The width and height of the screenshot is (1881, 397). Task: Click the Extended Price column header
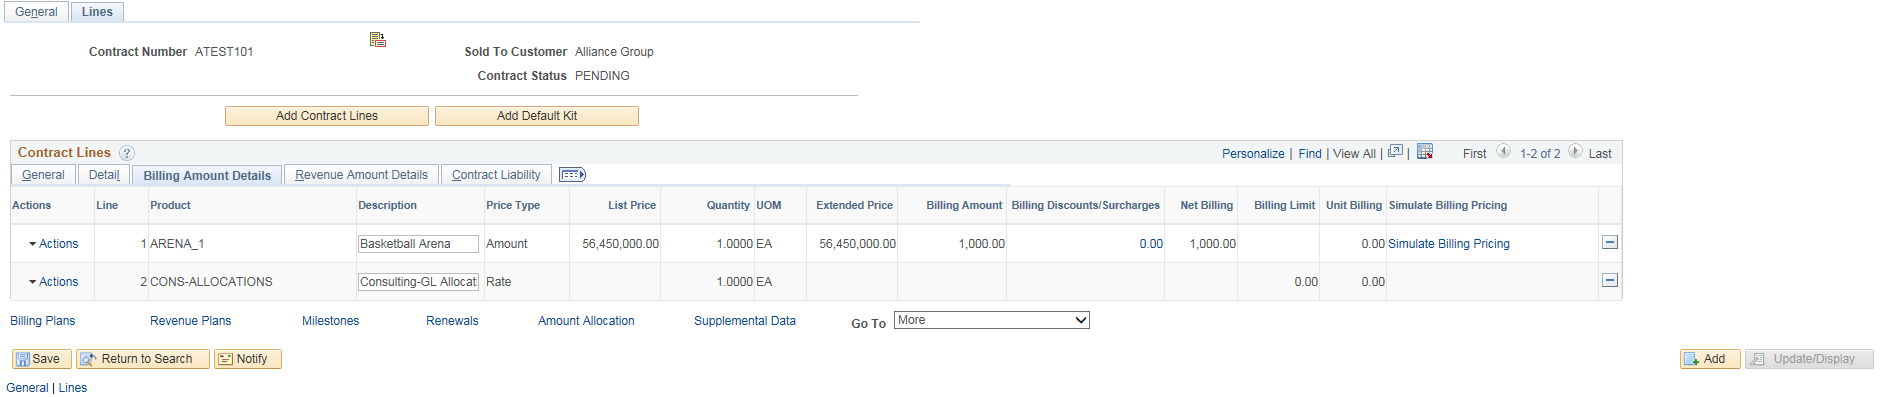tap(854, 205)
